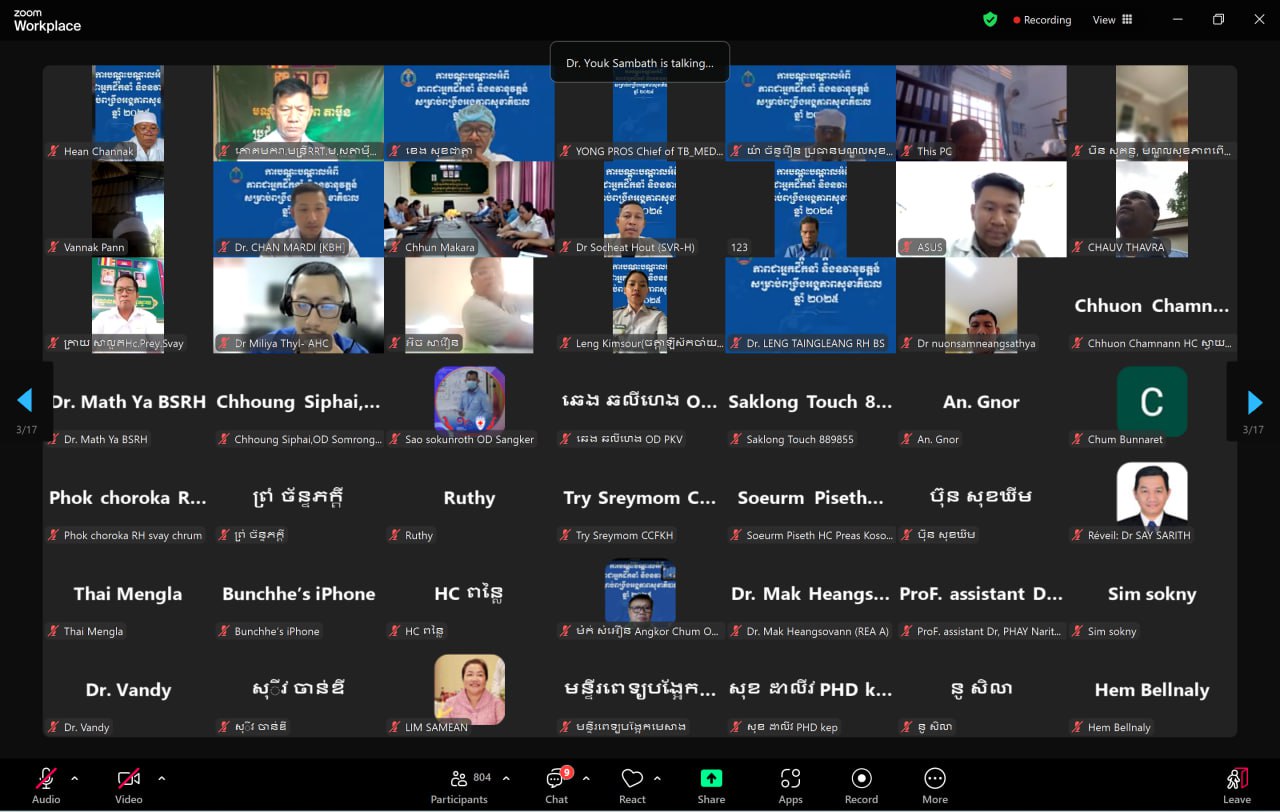Viewport: 1280px width, 812px height.
Task: Select This PC participant video tile
Action: click(981, 113)
